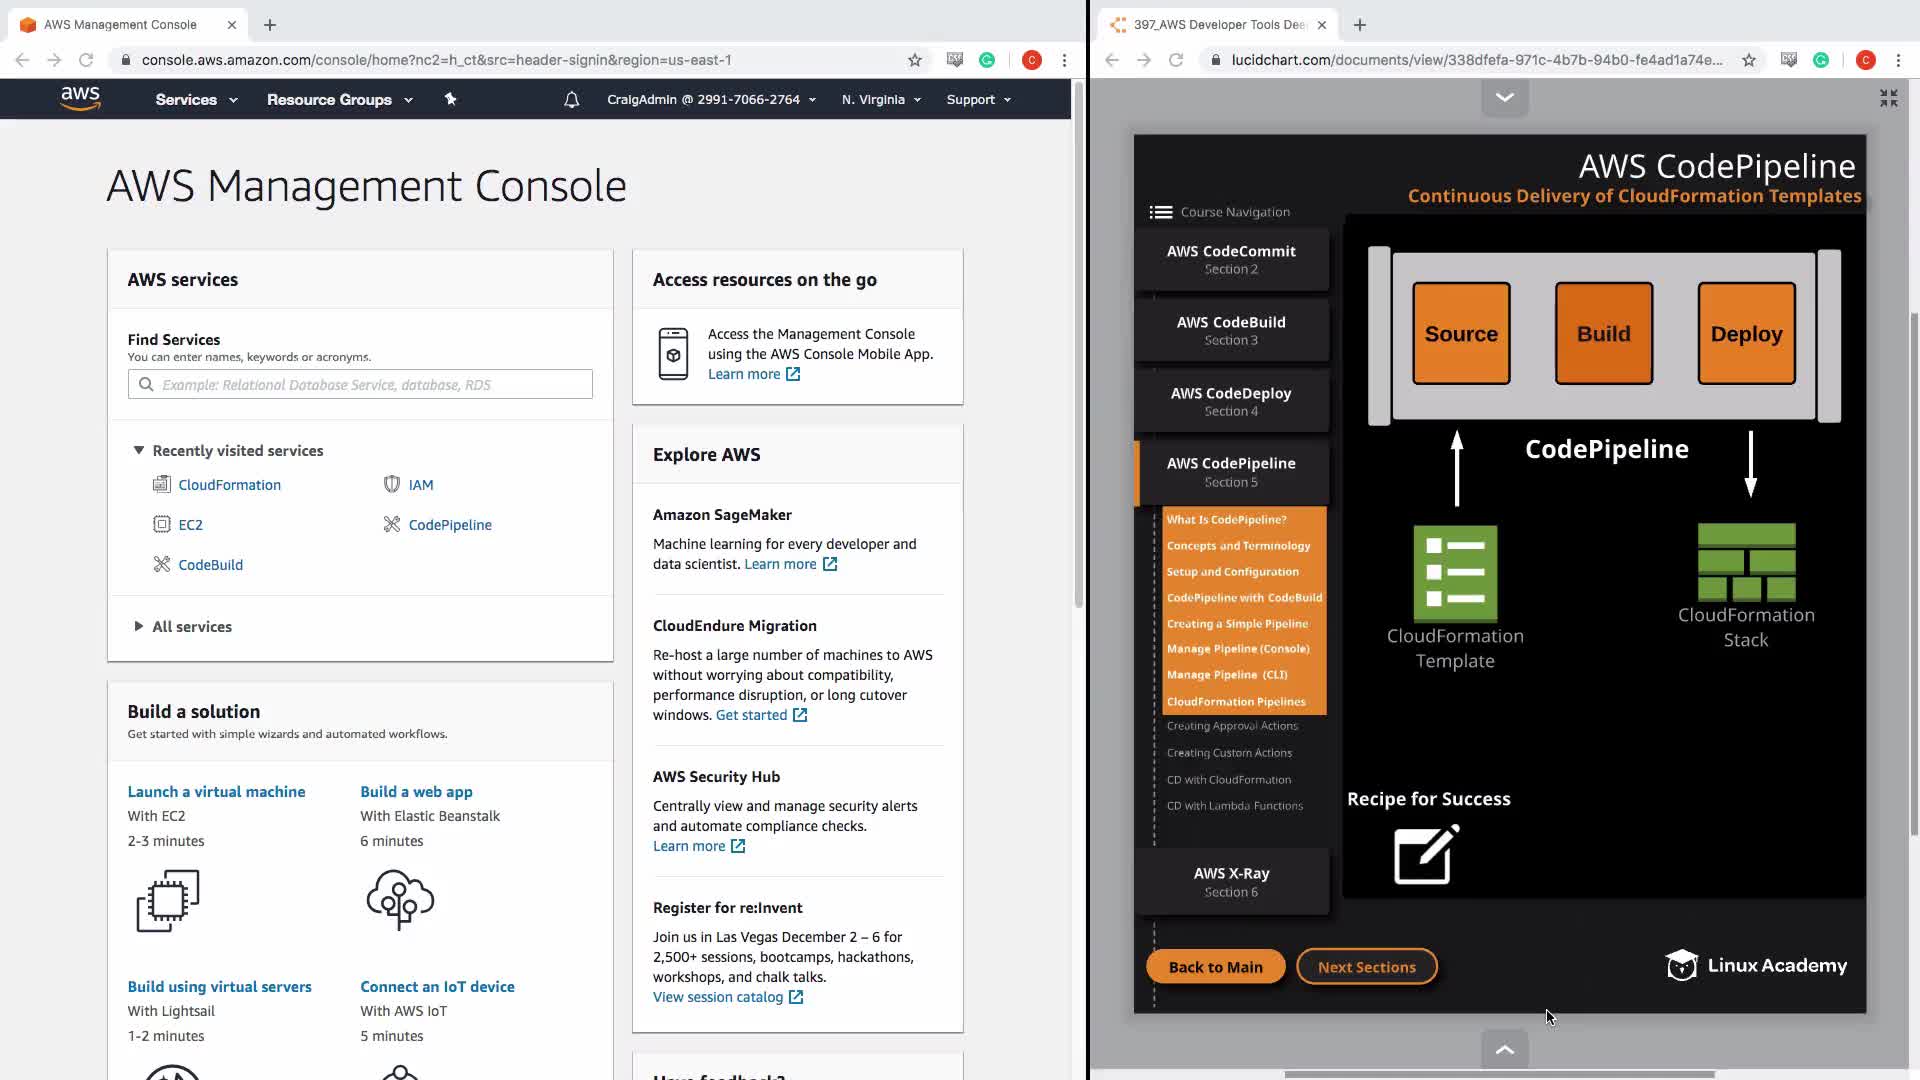This screenshot has height=1080, width=1920.
Task: Click the Back to Main button
Action: pyautogui.click(x=1215, y=967)
